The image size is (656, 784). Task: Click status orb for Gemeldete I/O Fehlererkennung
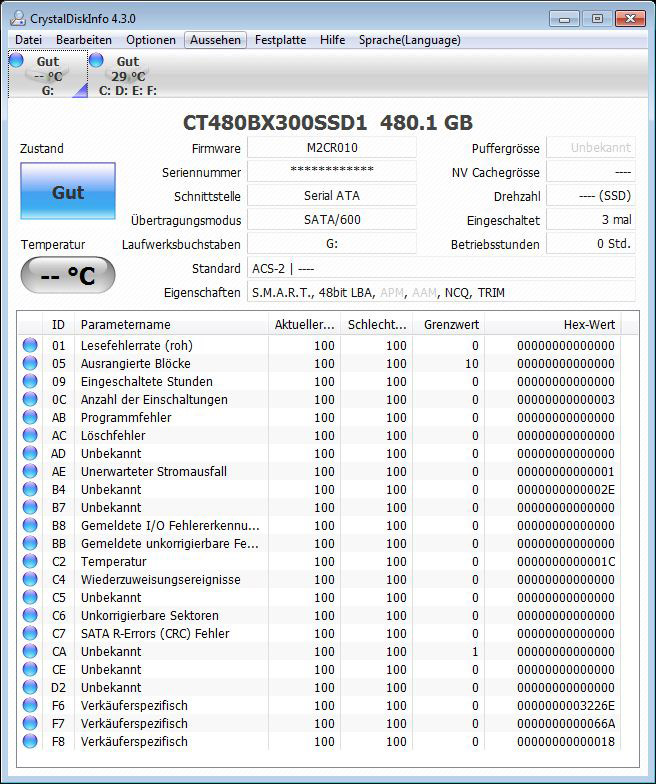pos(30,525)
